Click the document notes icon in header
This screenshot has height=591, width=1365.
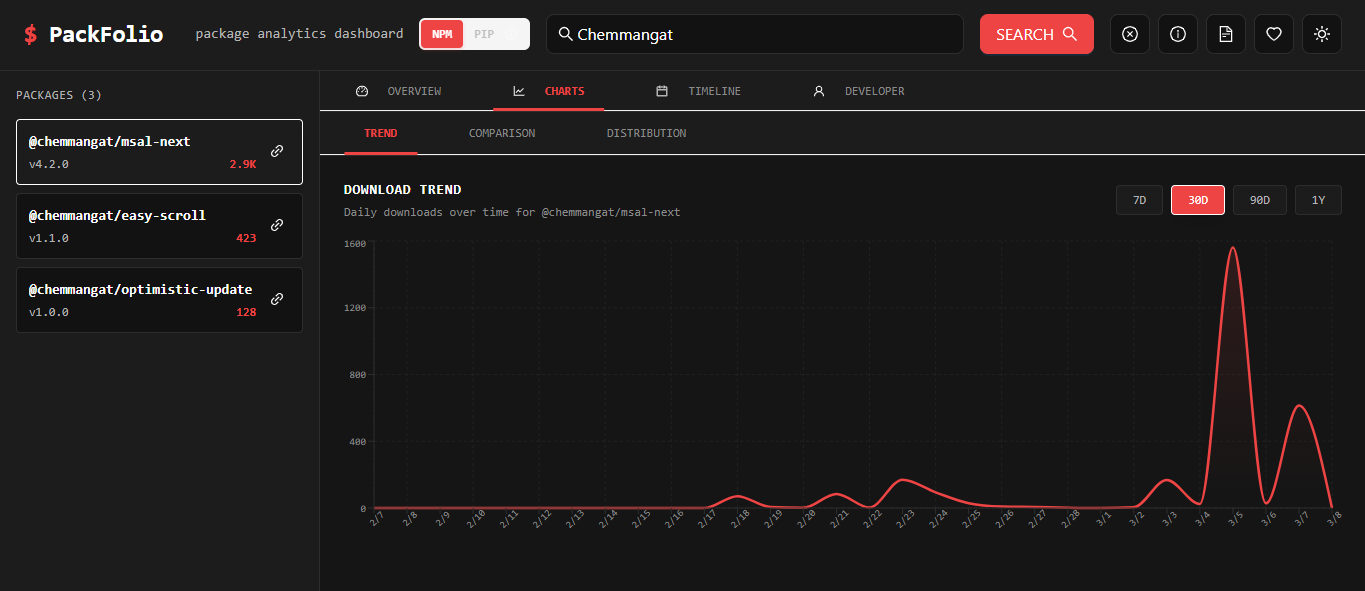(1225, 33)
